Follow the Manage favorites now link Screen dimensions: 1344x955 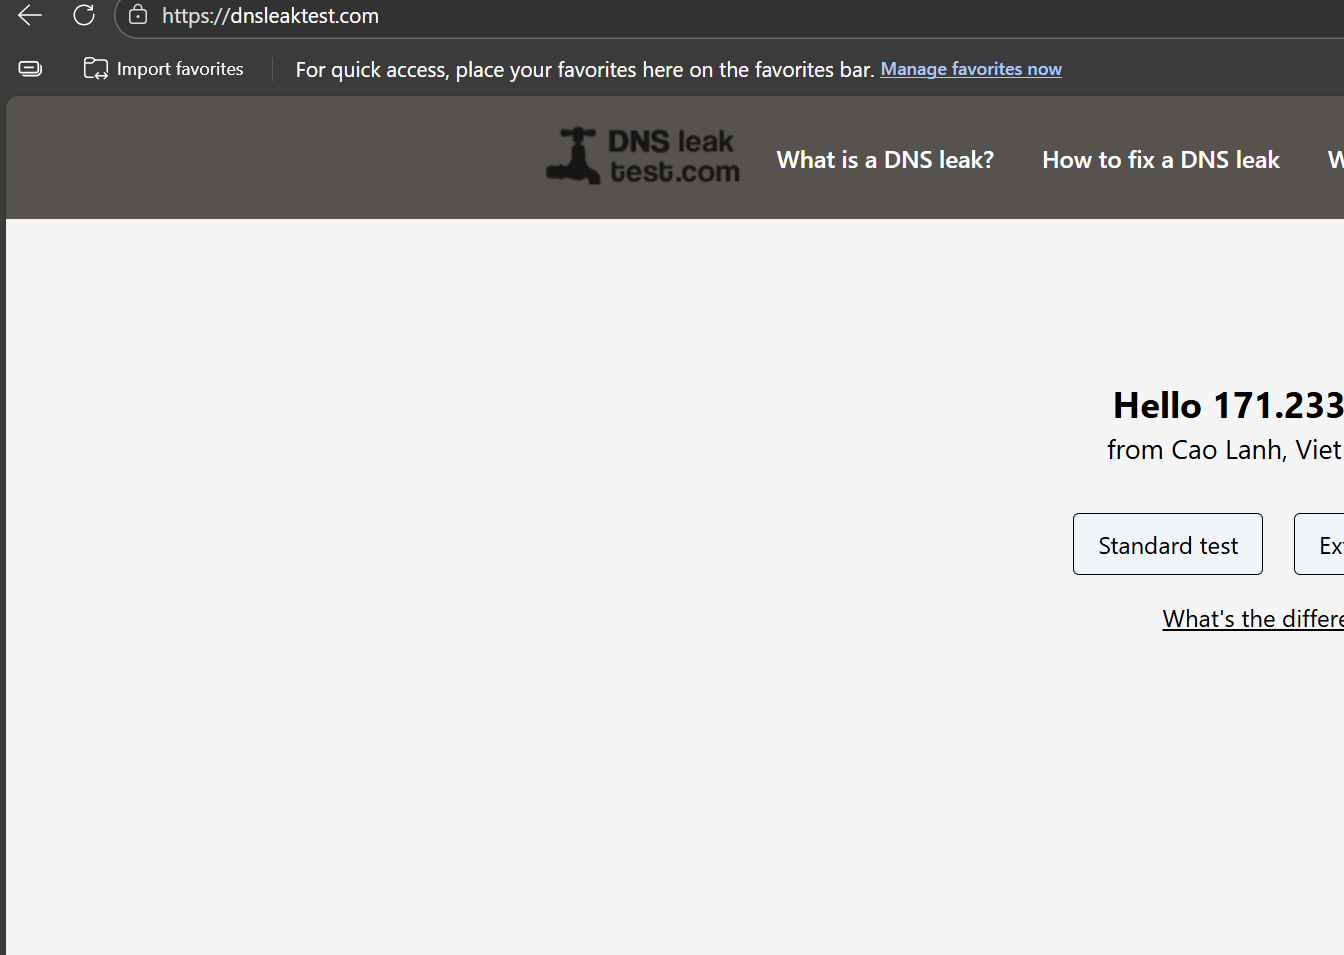pyautogui.click(x=971, y=69)
